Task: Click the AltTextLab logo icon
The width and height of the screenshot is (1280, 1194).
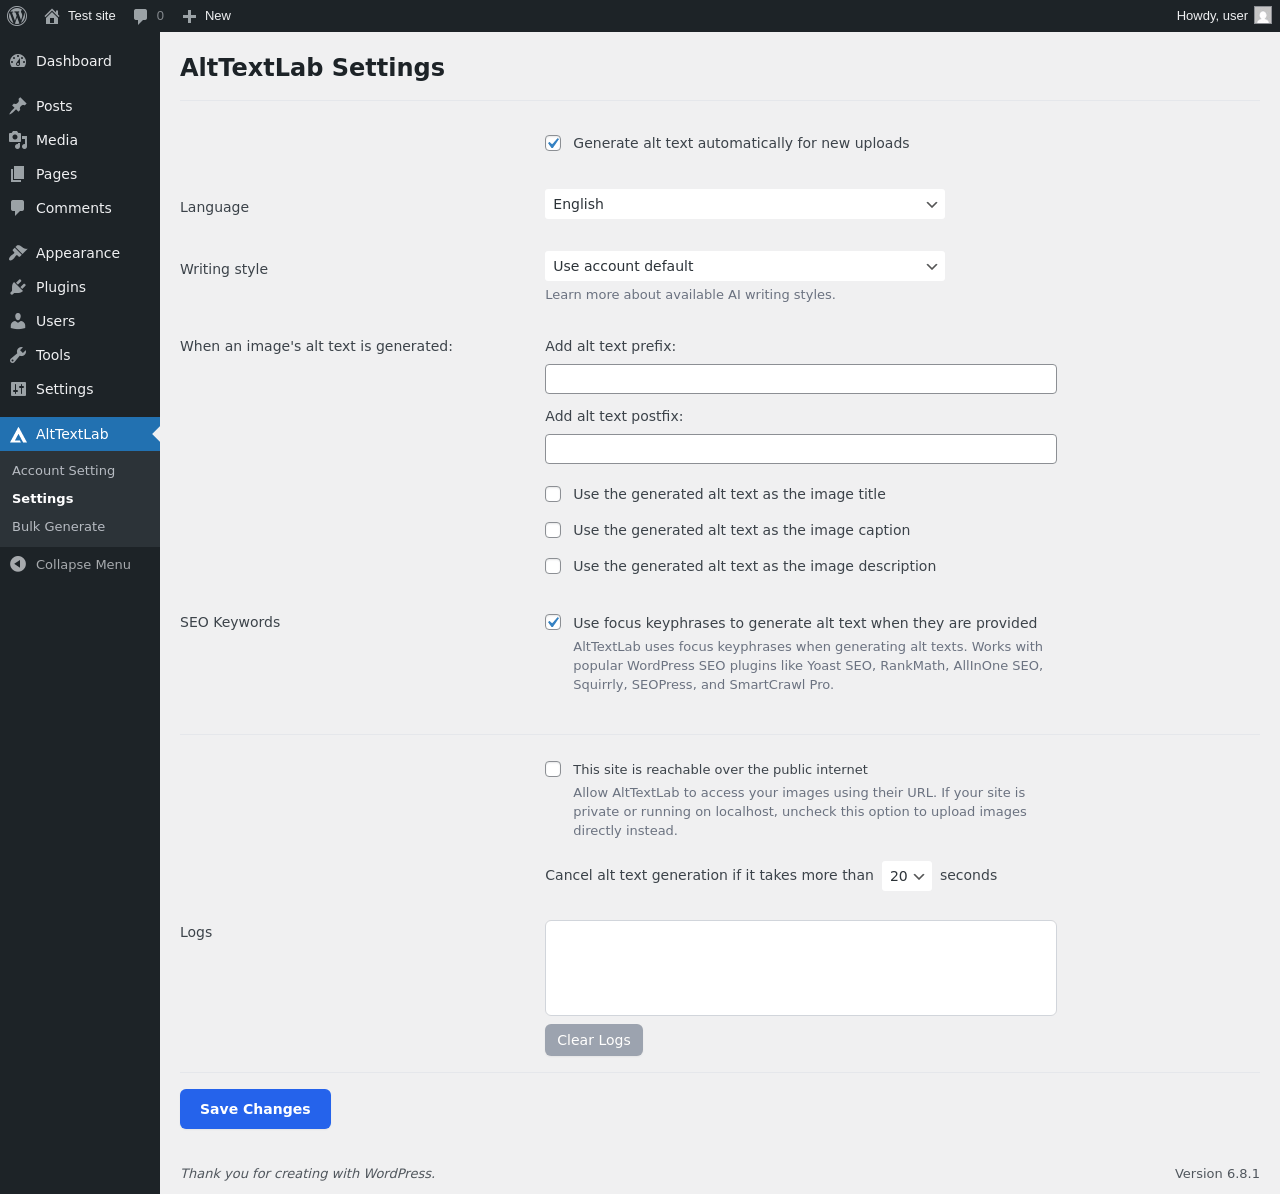Action: click(18, 434)
